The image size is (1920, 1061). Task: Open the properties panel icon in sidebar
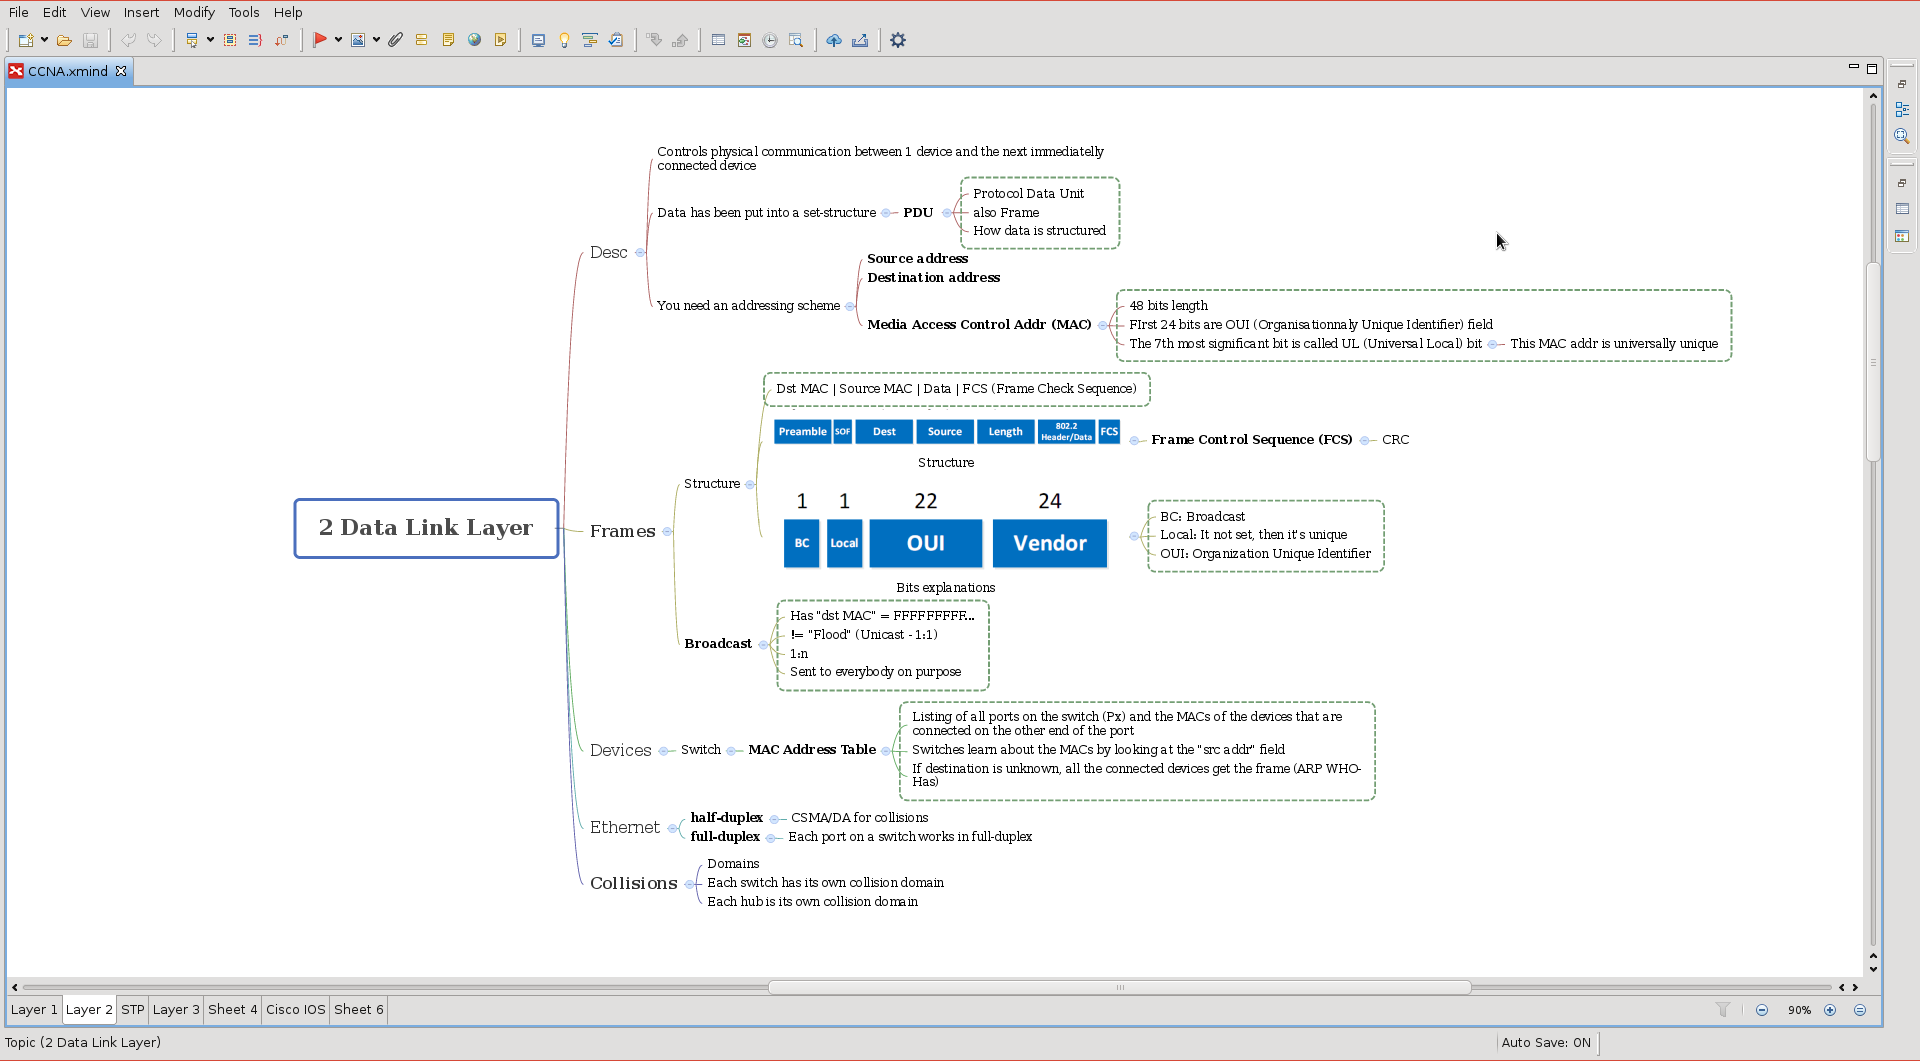point(1902,209)
